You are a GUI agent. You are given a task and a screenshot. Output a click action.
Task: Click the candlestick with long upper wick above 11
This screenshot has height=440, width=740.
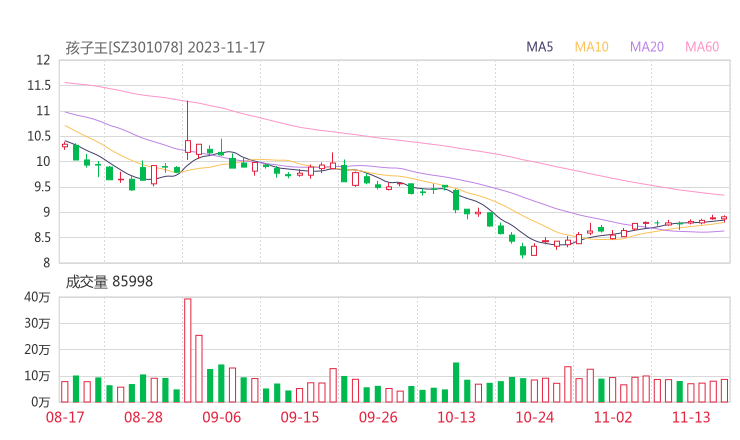pyautogui.click(x=188, y=130)
